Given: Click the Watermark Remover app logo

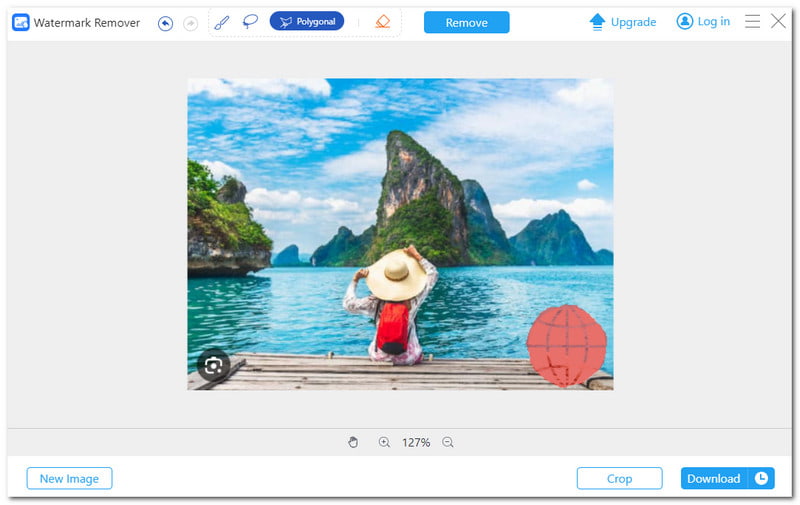Looking at the screenshot, I should 20,22.
